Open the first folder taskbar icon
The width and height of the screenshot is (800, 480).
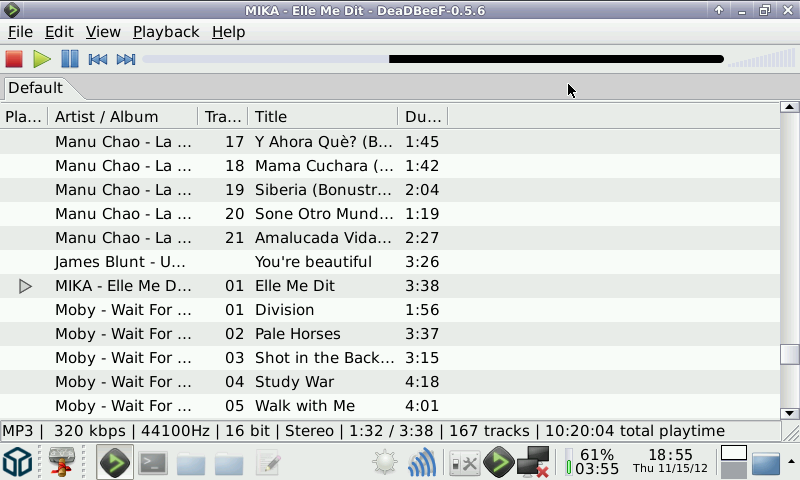(191, 463)
